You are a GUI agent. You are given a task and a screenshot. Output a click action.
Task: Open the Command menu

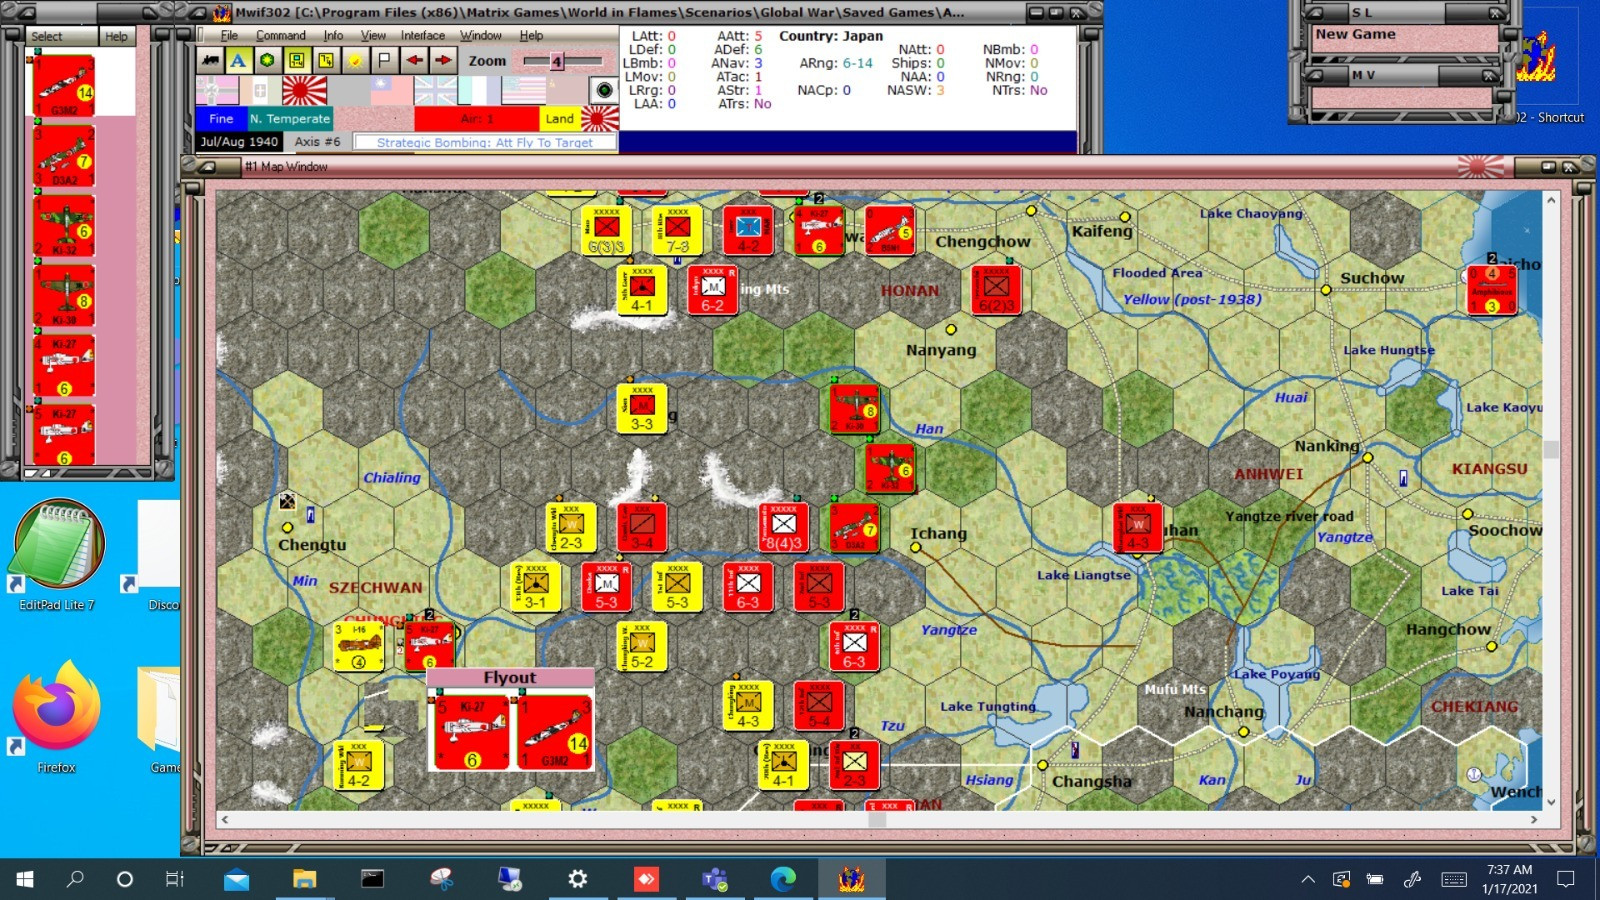[x=281, y=35]
